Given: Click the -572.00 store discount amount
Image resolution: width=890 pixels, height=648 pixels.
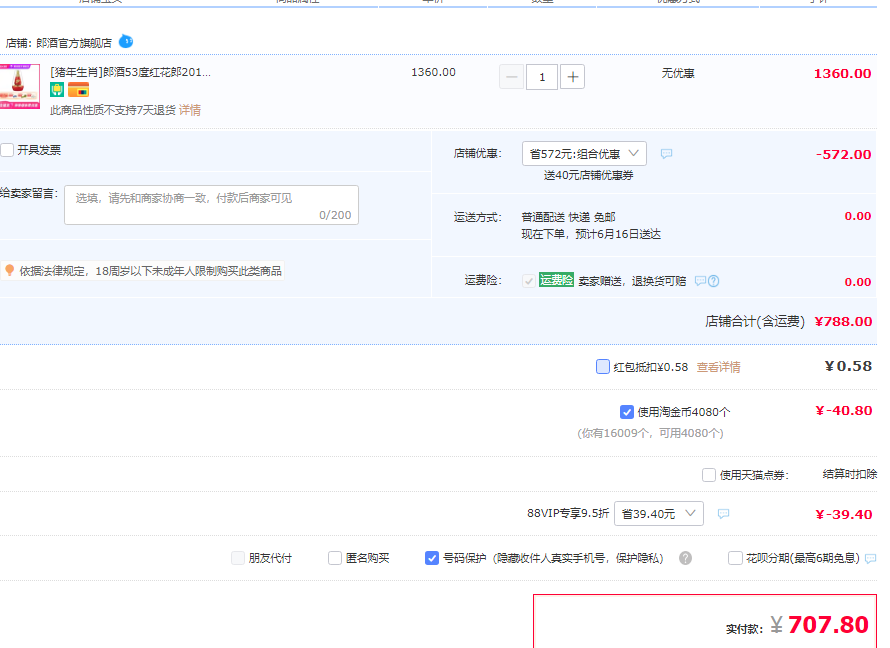Looking at the screenshot, I should point(843,154).
